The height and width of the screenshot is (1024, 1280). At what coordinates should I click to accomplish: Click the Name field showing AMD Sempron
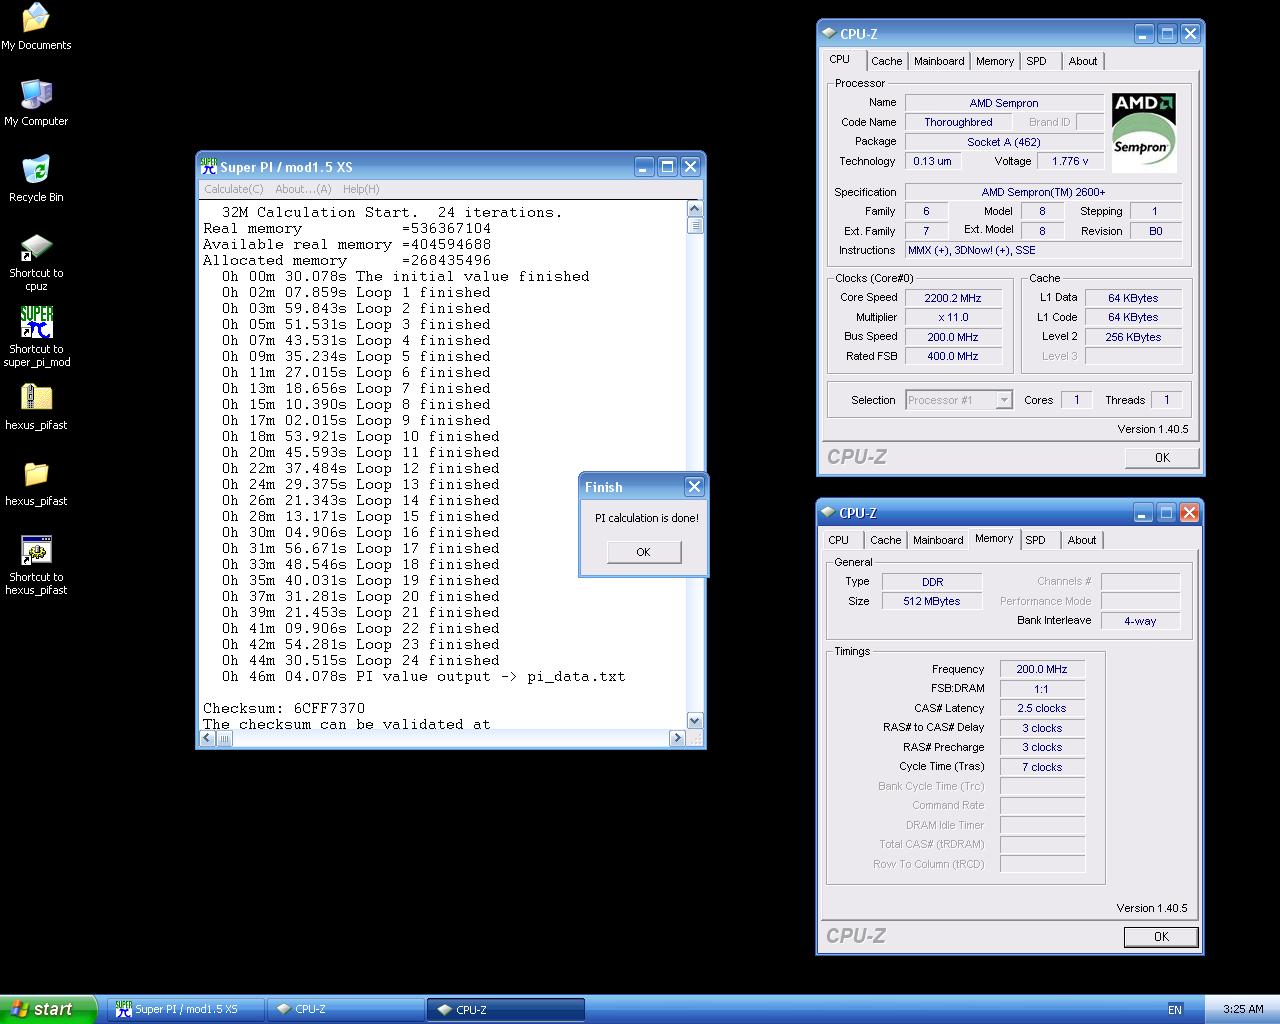click(x=1004, y=103)
